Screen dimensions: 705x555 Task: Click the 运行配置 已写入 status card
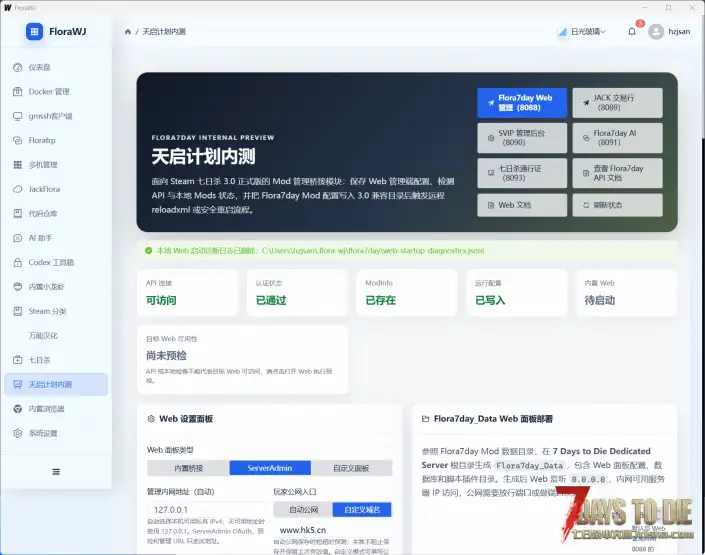pyautogui.click(x=517, y=293)
